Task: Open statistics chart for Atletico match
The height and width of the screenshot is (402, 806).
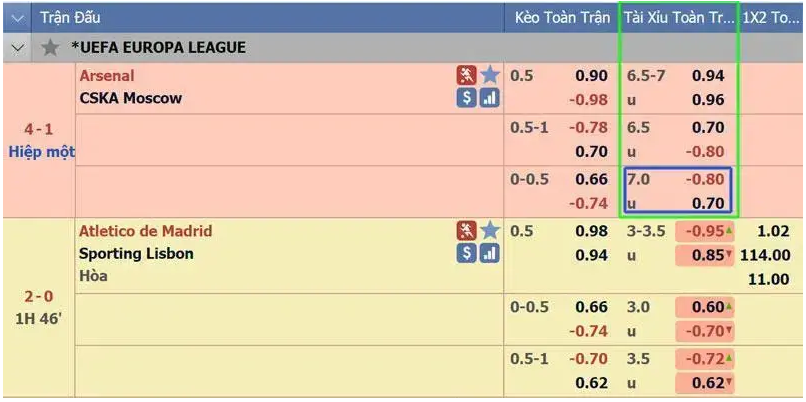Action: pos(489,254)
